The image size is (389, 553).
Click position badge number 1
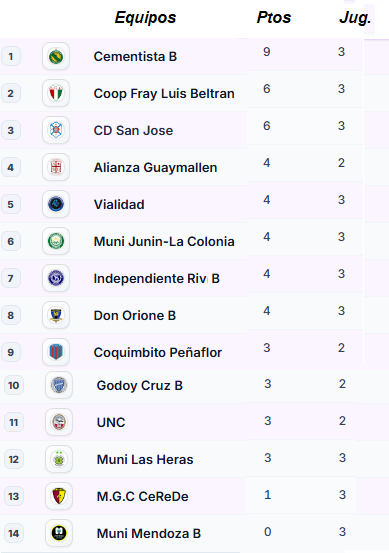11,56
